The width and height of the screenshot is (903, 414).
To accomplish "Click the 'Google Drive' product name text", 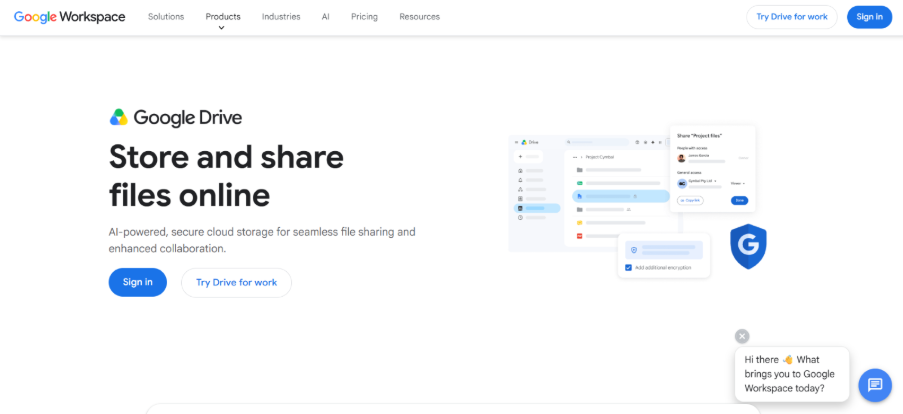I will (x=188, y=117).
